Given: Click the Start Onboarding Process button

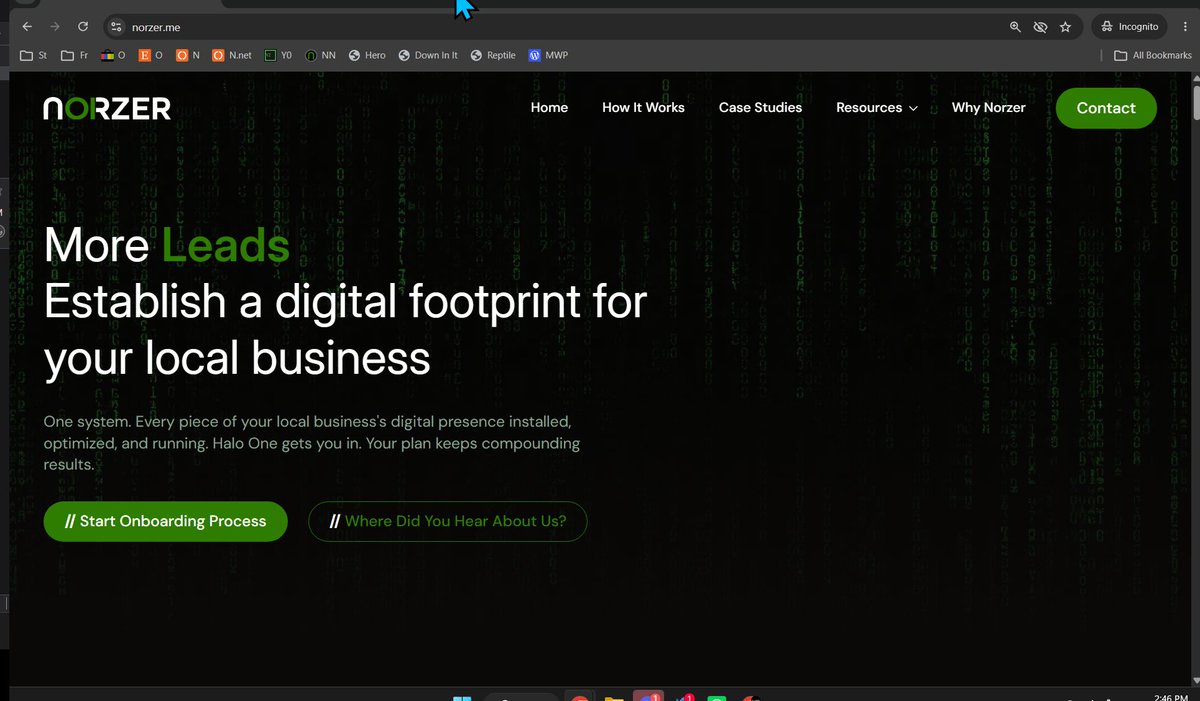Looking at the screenshot, I should pyautogui.click(x=165, y=521).
